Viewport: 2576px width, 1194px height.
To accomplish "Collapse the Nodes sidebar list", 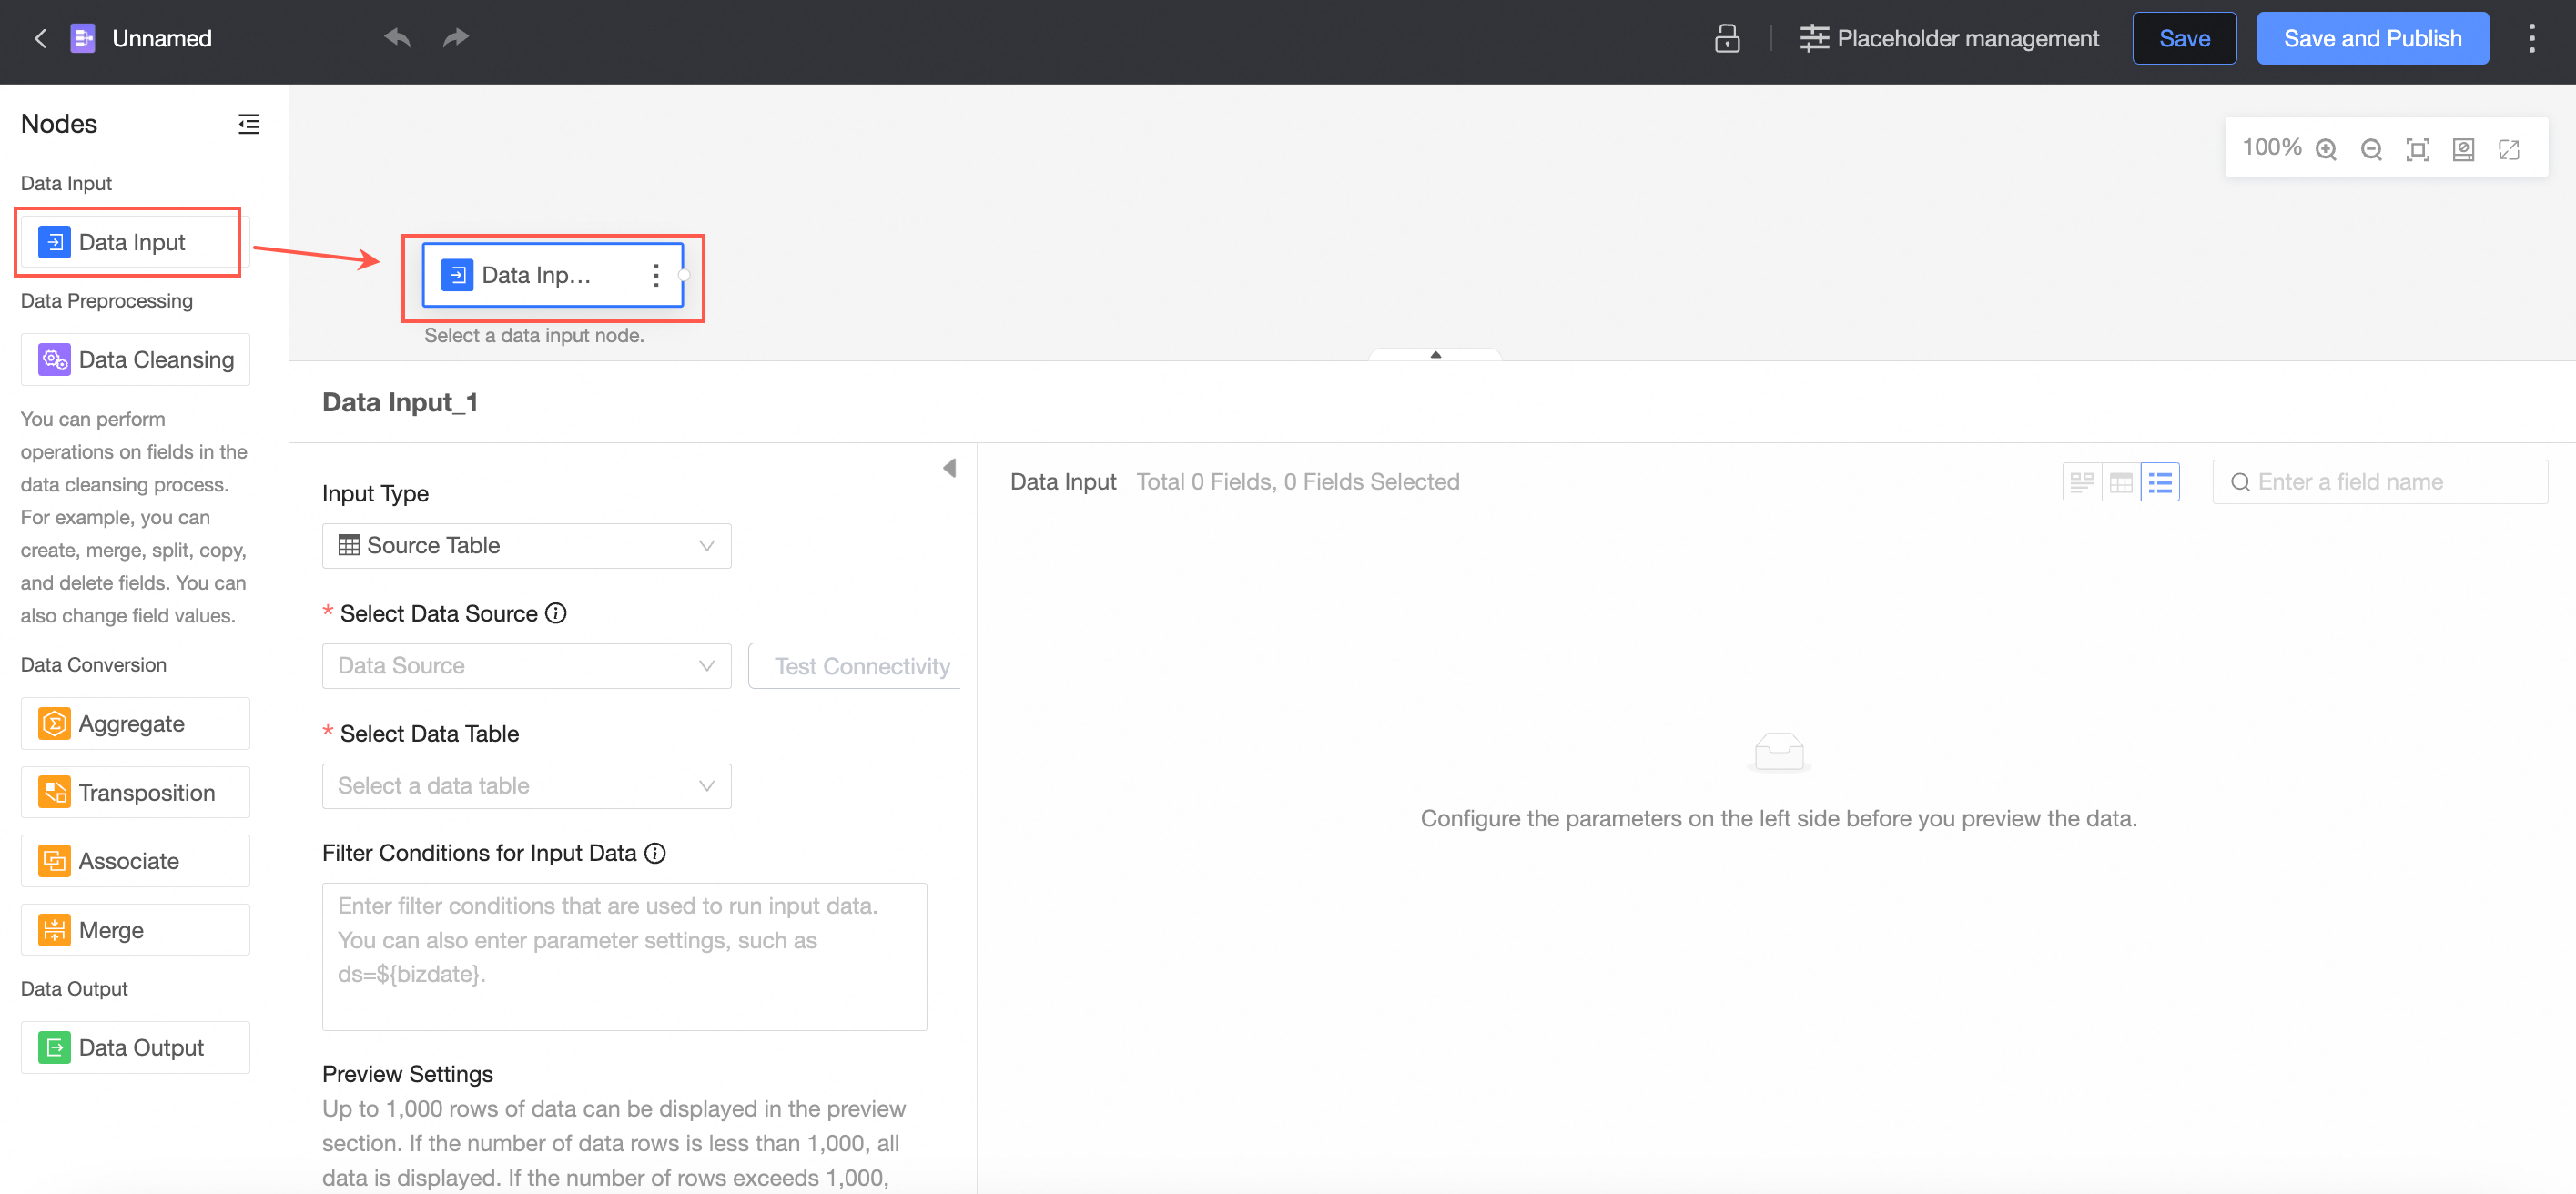I will pos(248,123).
